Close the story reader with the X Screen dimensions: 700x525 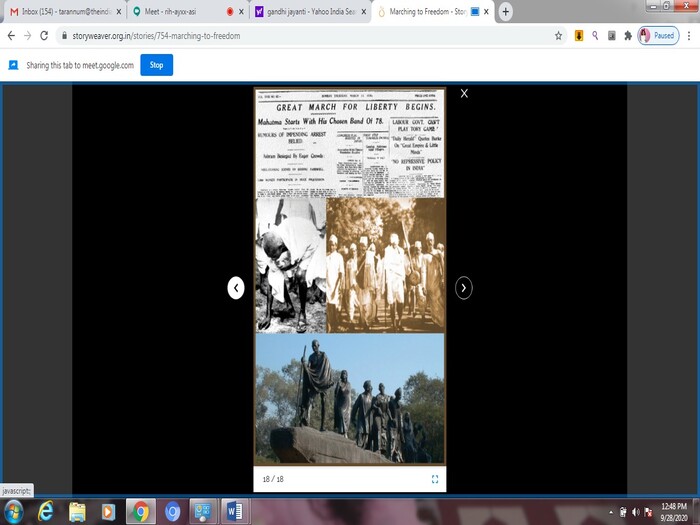(x=464, y=93)
